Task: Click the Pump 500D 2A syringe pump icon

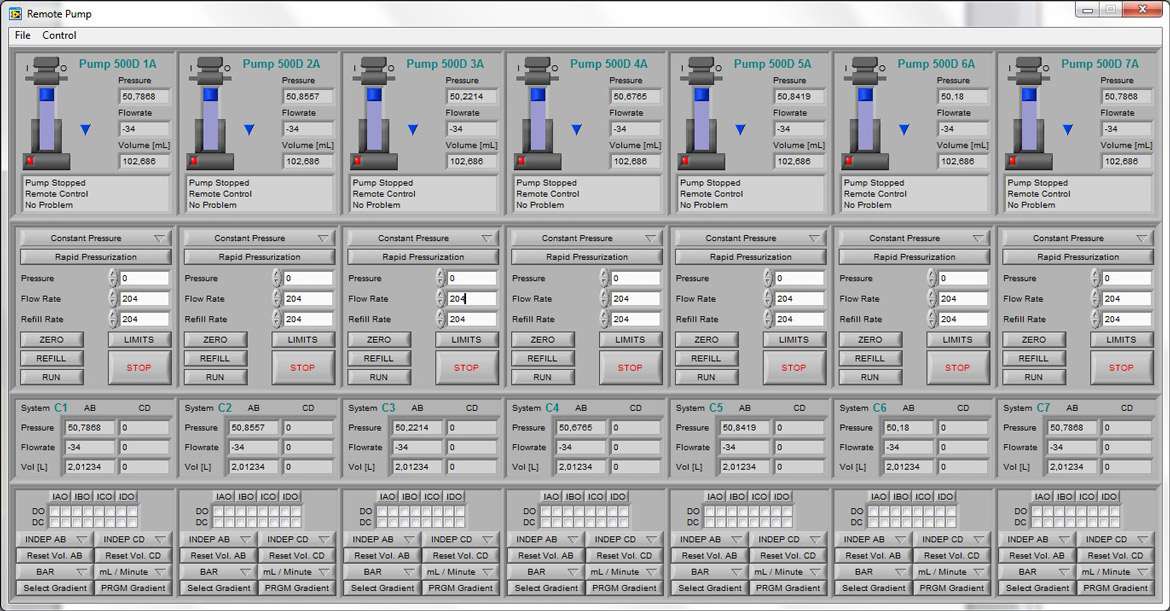Action: [x=210, y=113]
